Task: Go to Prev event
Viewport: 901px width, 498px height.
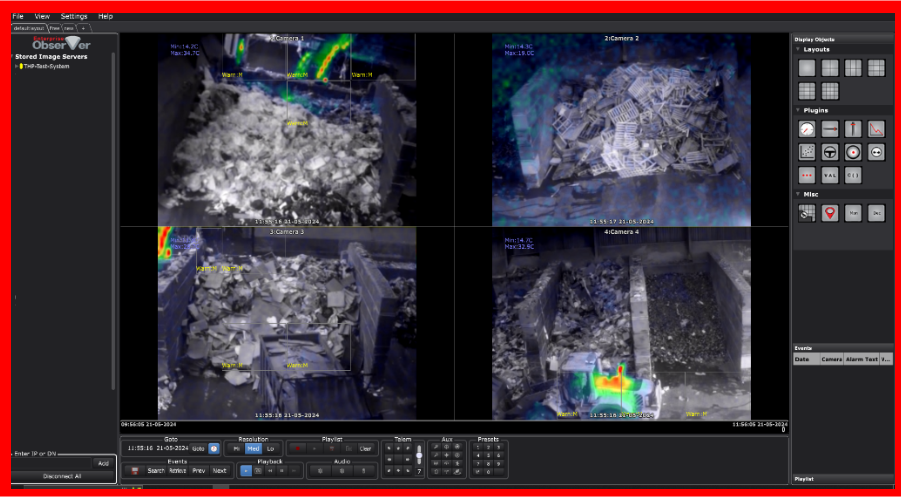Action: pyautogui.click(x=199, y=470)
